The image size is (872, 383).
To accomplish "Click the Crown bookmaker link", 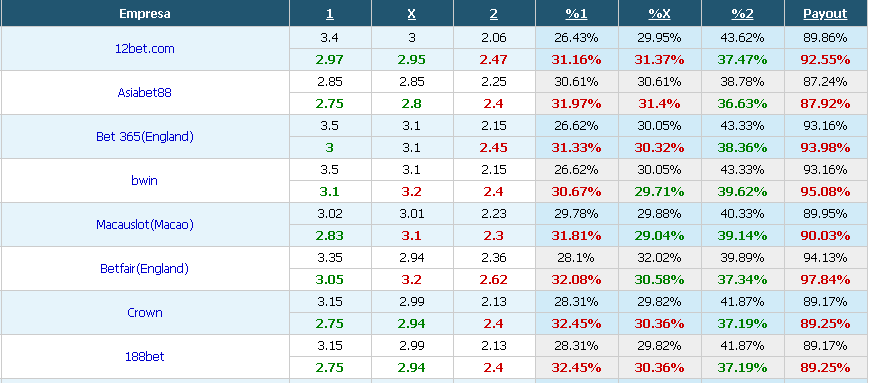I will coord(145,312).
